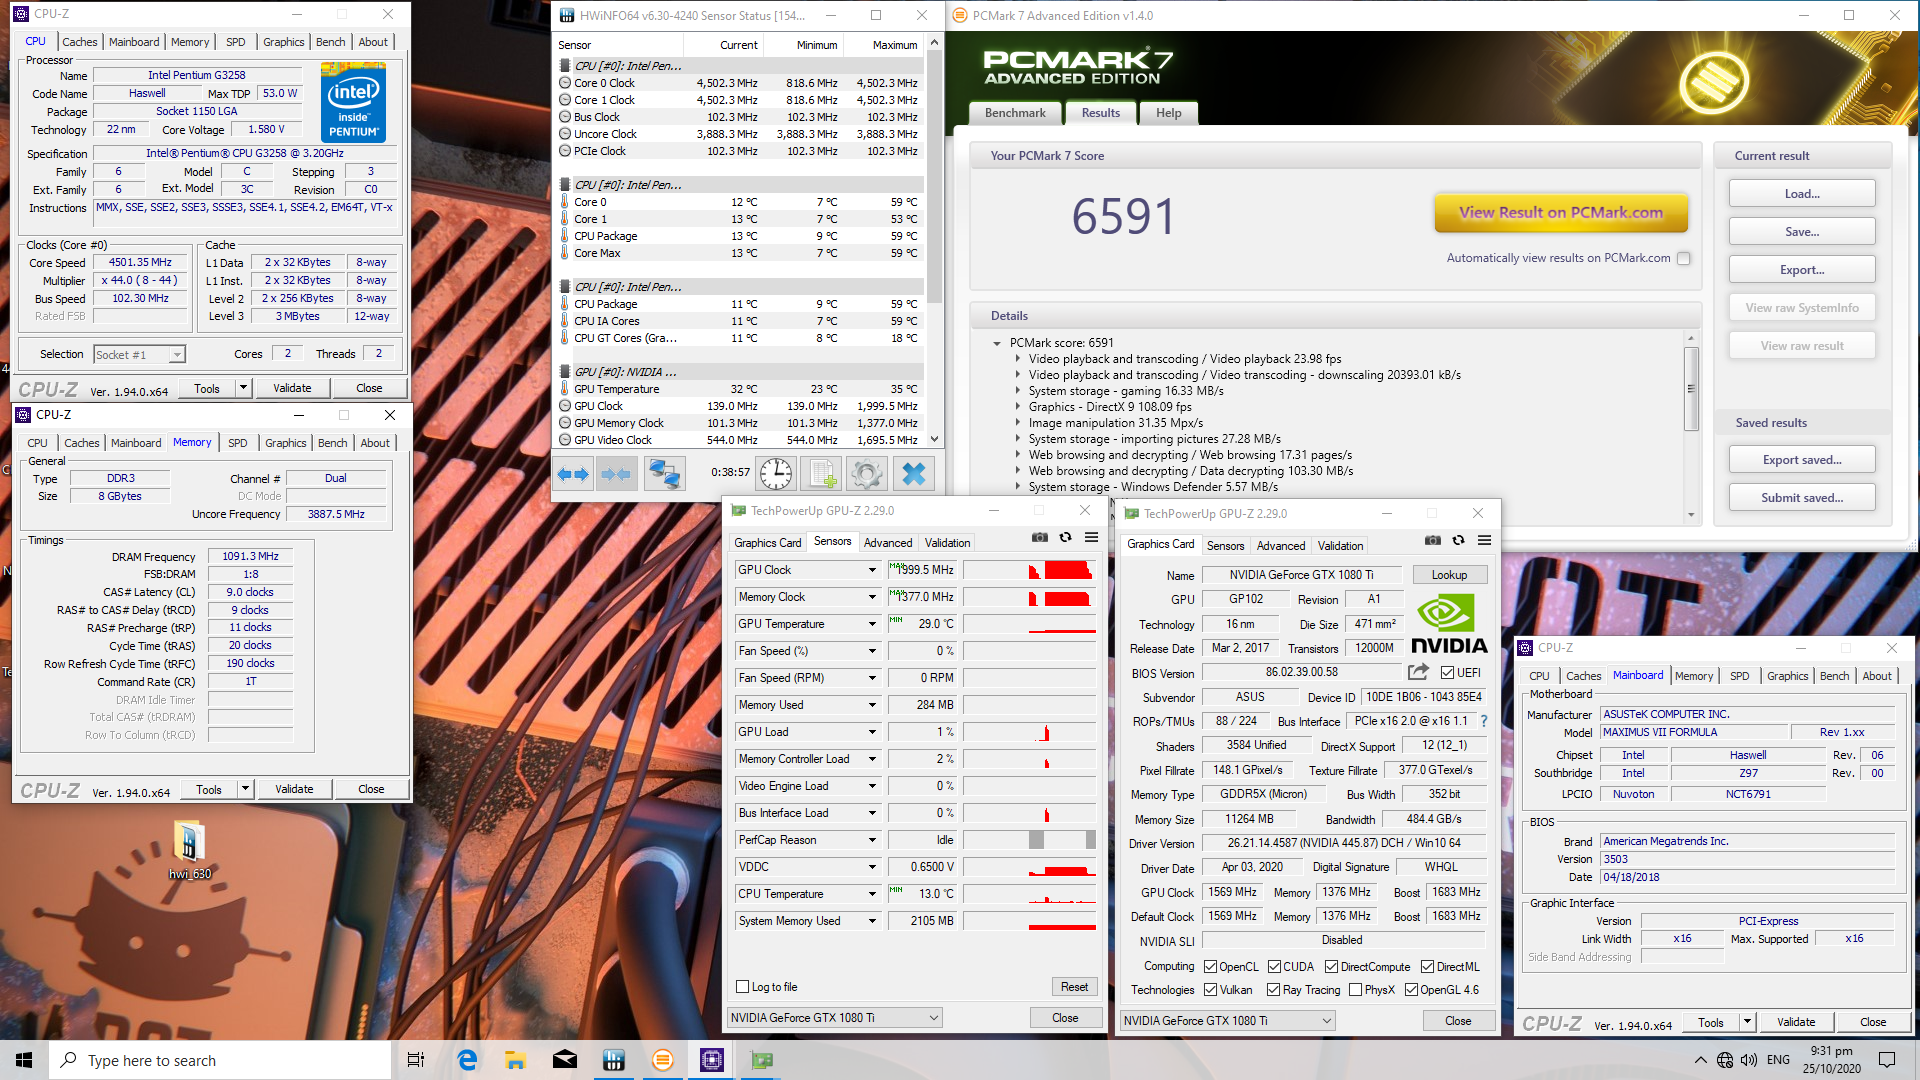
Task: Toggle DirectML checkbox
Action: click(1427, 967)
